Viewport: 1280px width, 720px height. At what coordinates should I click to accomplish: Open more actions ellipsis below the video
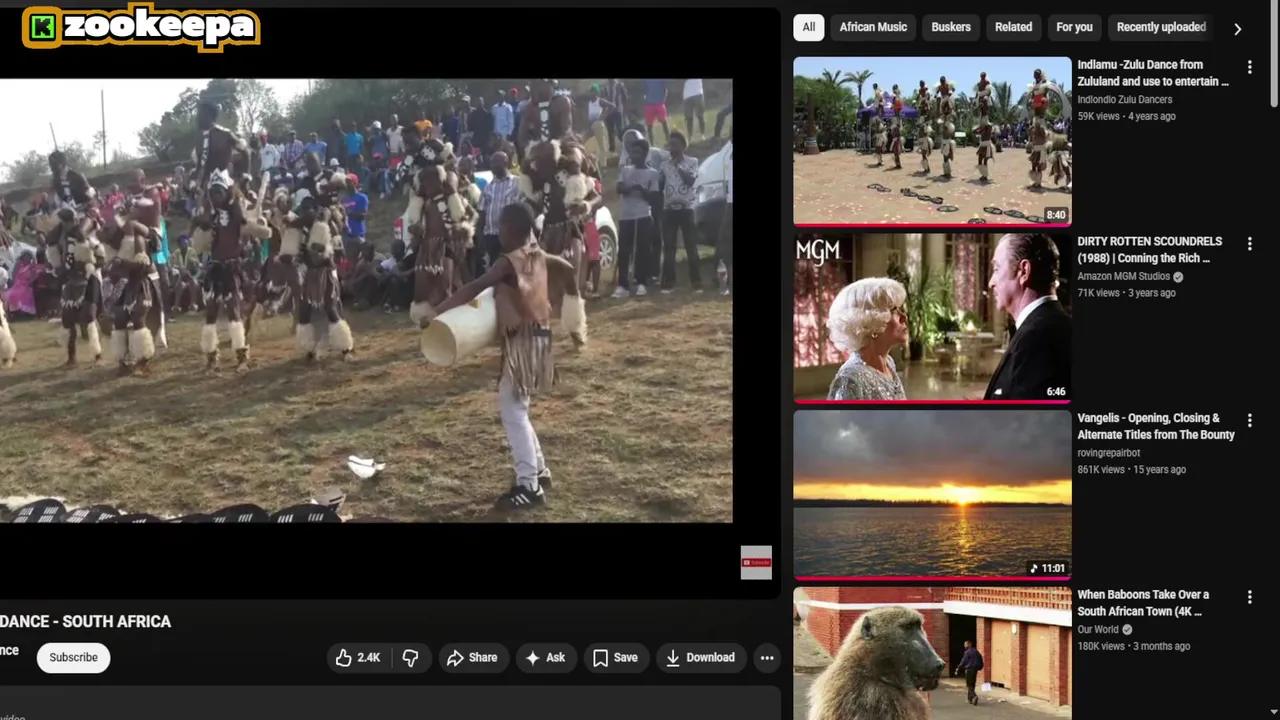[767, 657]
